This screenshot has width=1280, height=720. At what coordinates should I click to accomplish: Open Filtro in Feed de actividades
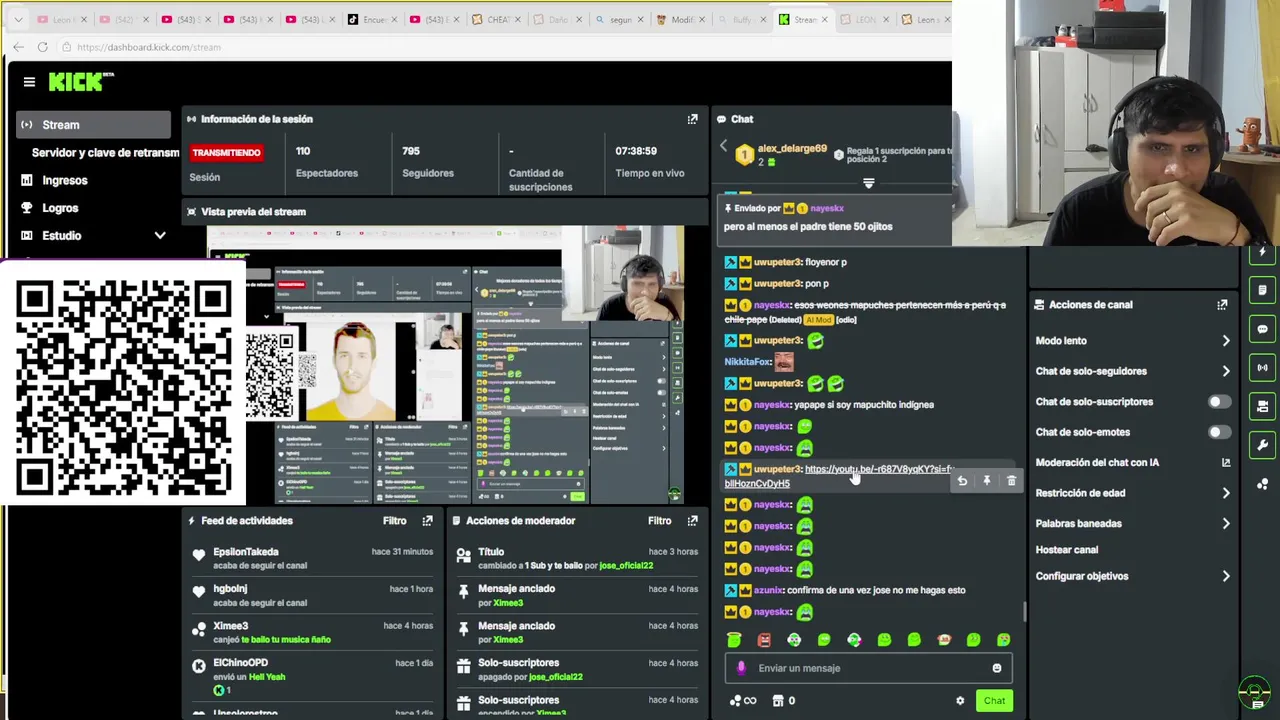tap(394, 521)
